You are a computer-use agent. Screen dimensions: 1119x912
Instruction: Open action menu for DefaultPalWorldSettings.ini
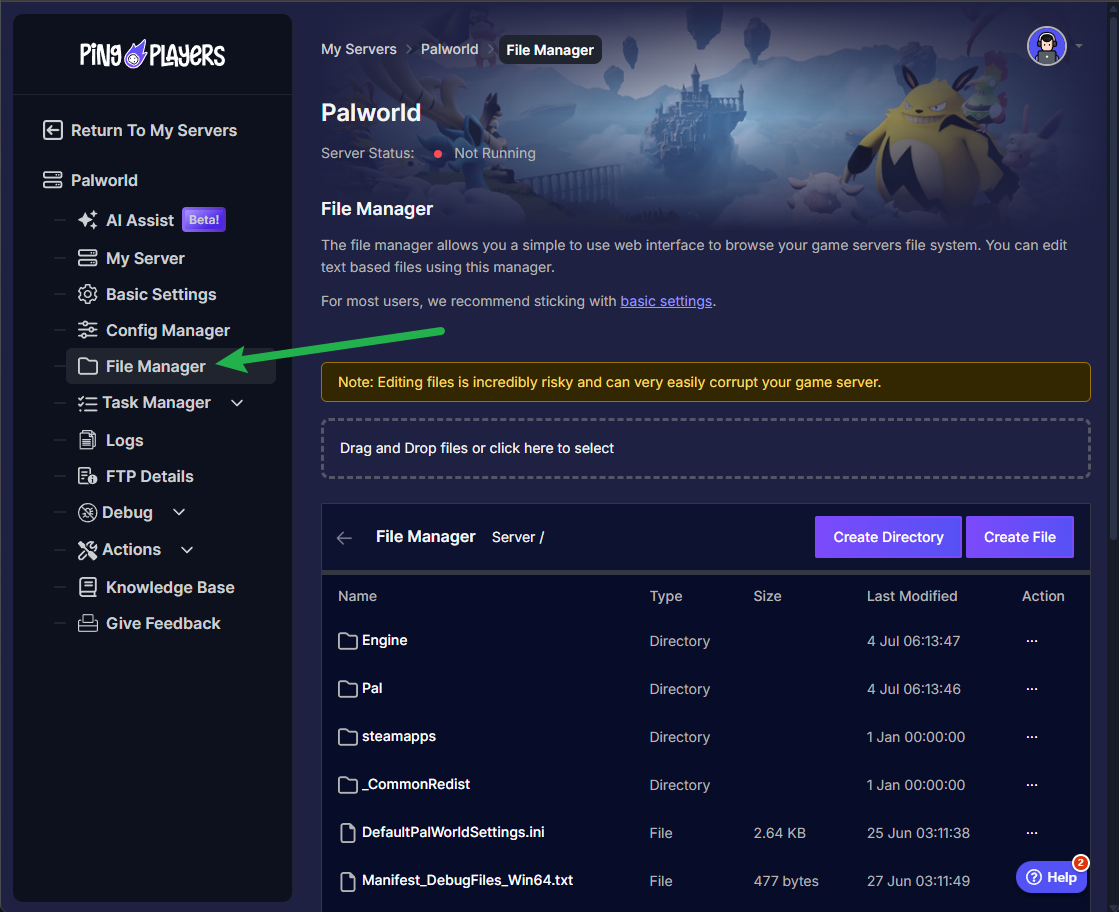[1032, 833]
